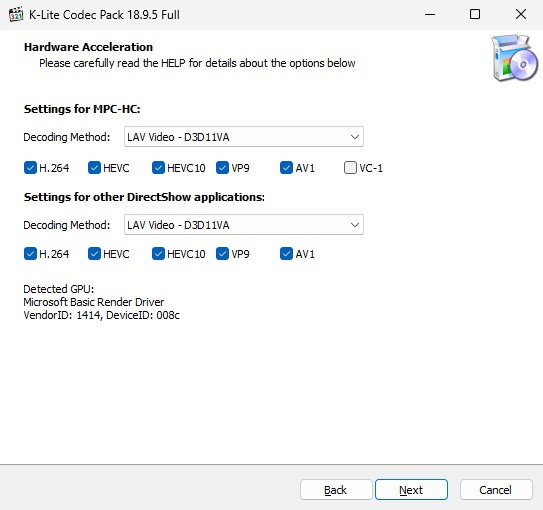
Task: Open MPC-HC Decoding Method dropdown
Action: point(244,137)
